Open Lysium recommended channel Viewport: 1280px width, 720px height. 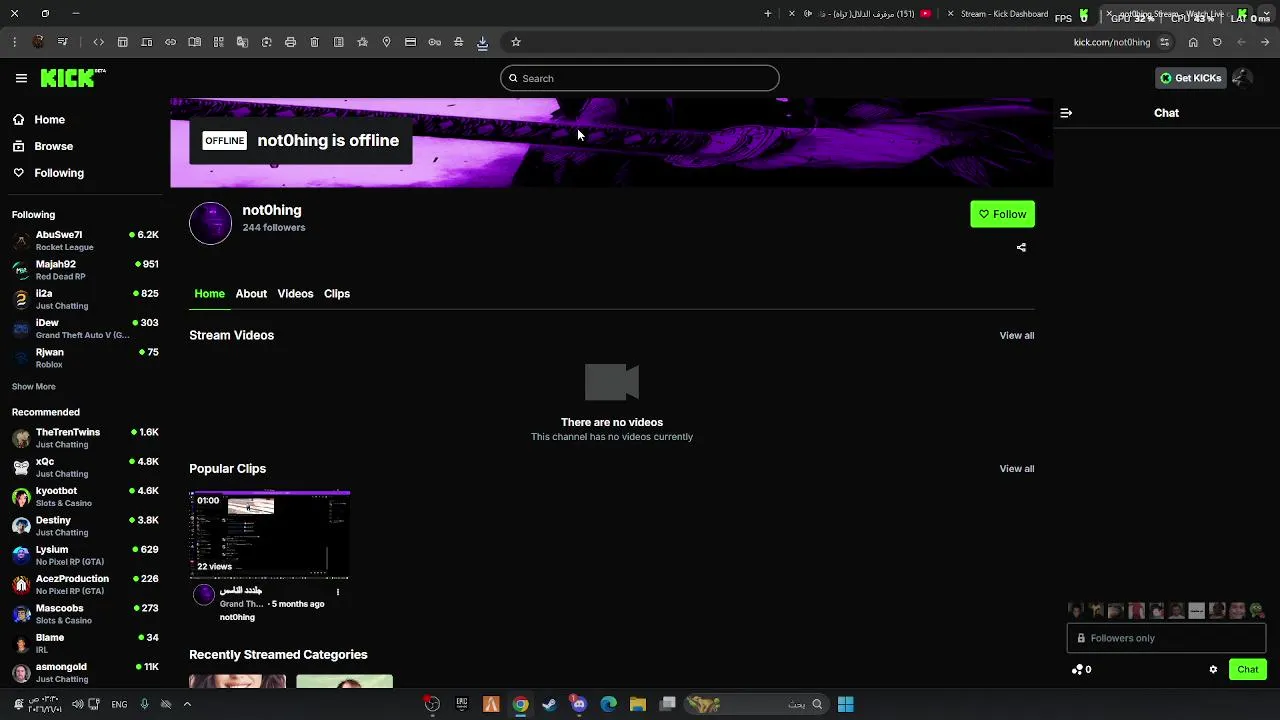click(x=85, y=555)
